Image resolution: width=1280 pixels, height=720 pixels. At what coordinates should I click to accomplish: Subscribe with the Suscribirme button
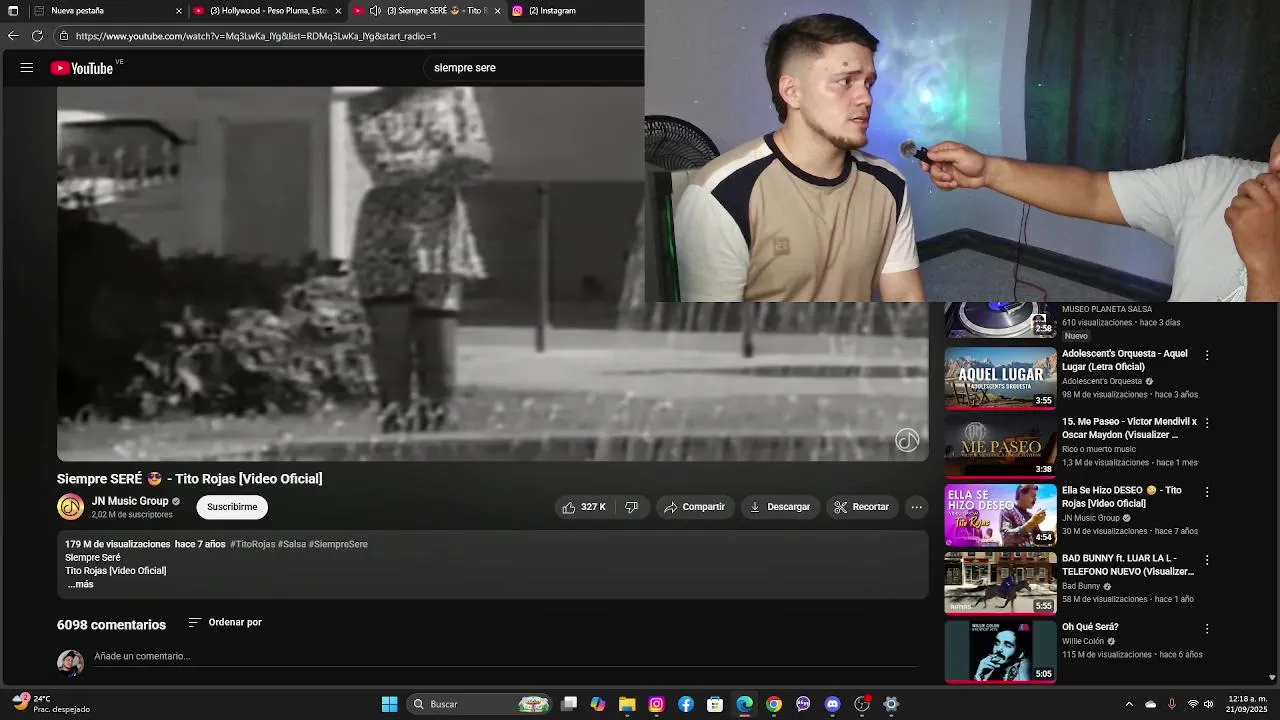click(x=232, y=507)
